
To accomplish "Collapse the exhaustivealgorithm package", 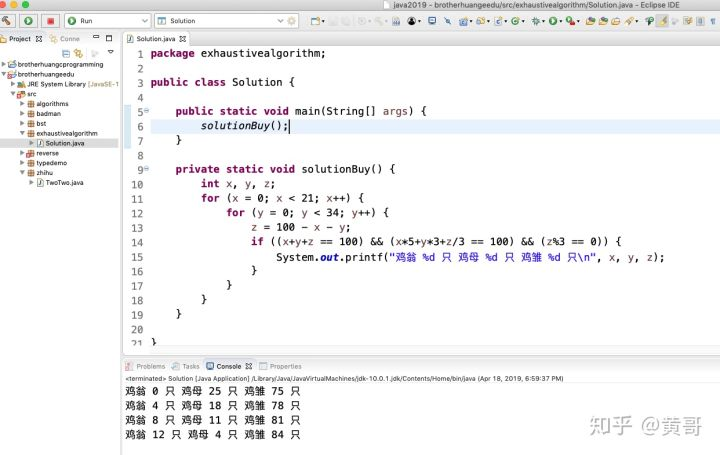I will (x=22, y=133).
